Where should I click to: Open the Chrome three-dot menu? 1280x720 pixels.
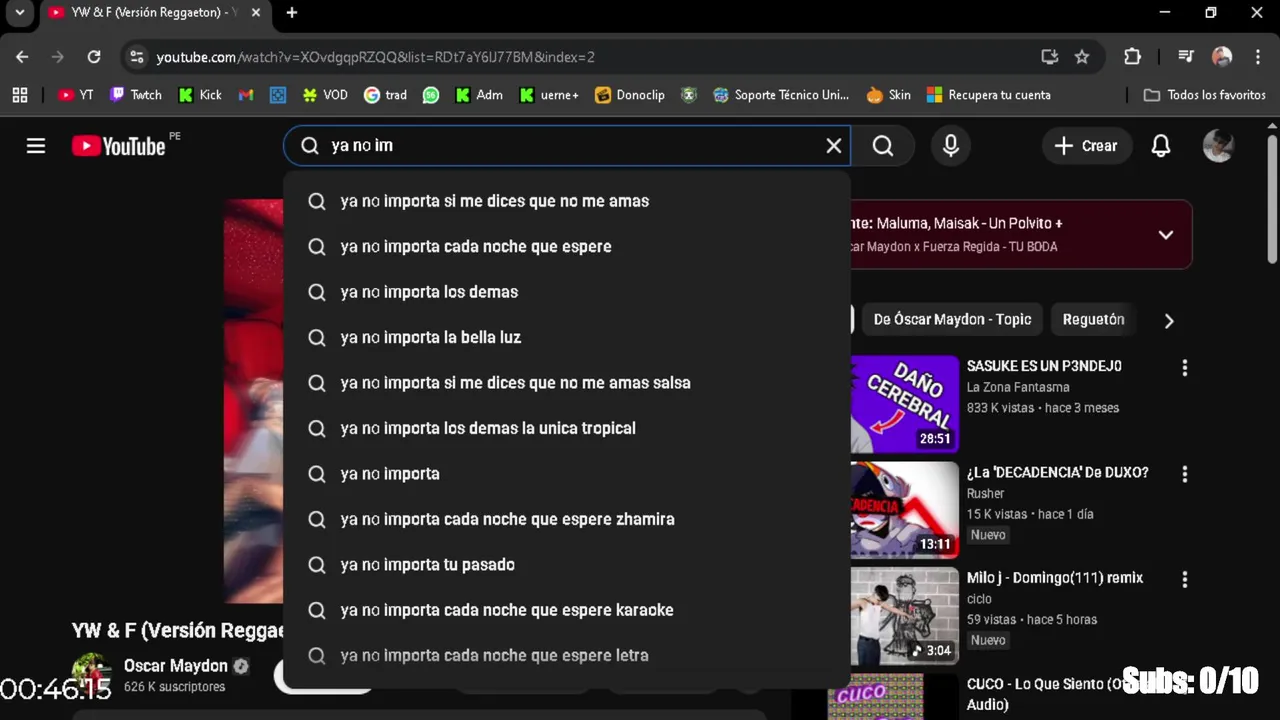(x=1257, y=57)
